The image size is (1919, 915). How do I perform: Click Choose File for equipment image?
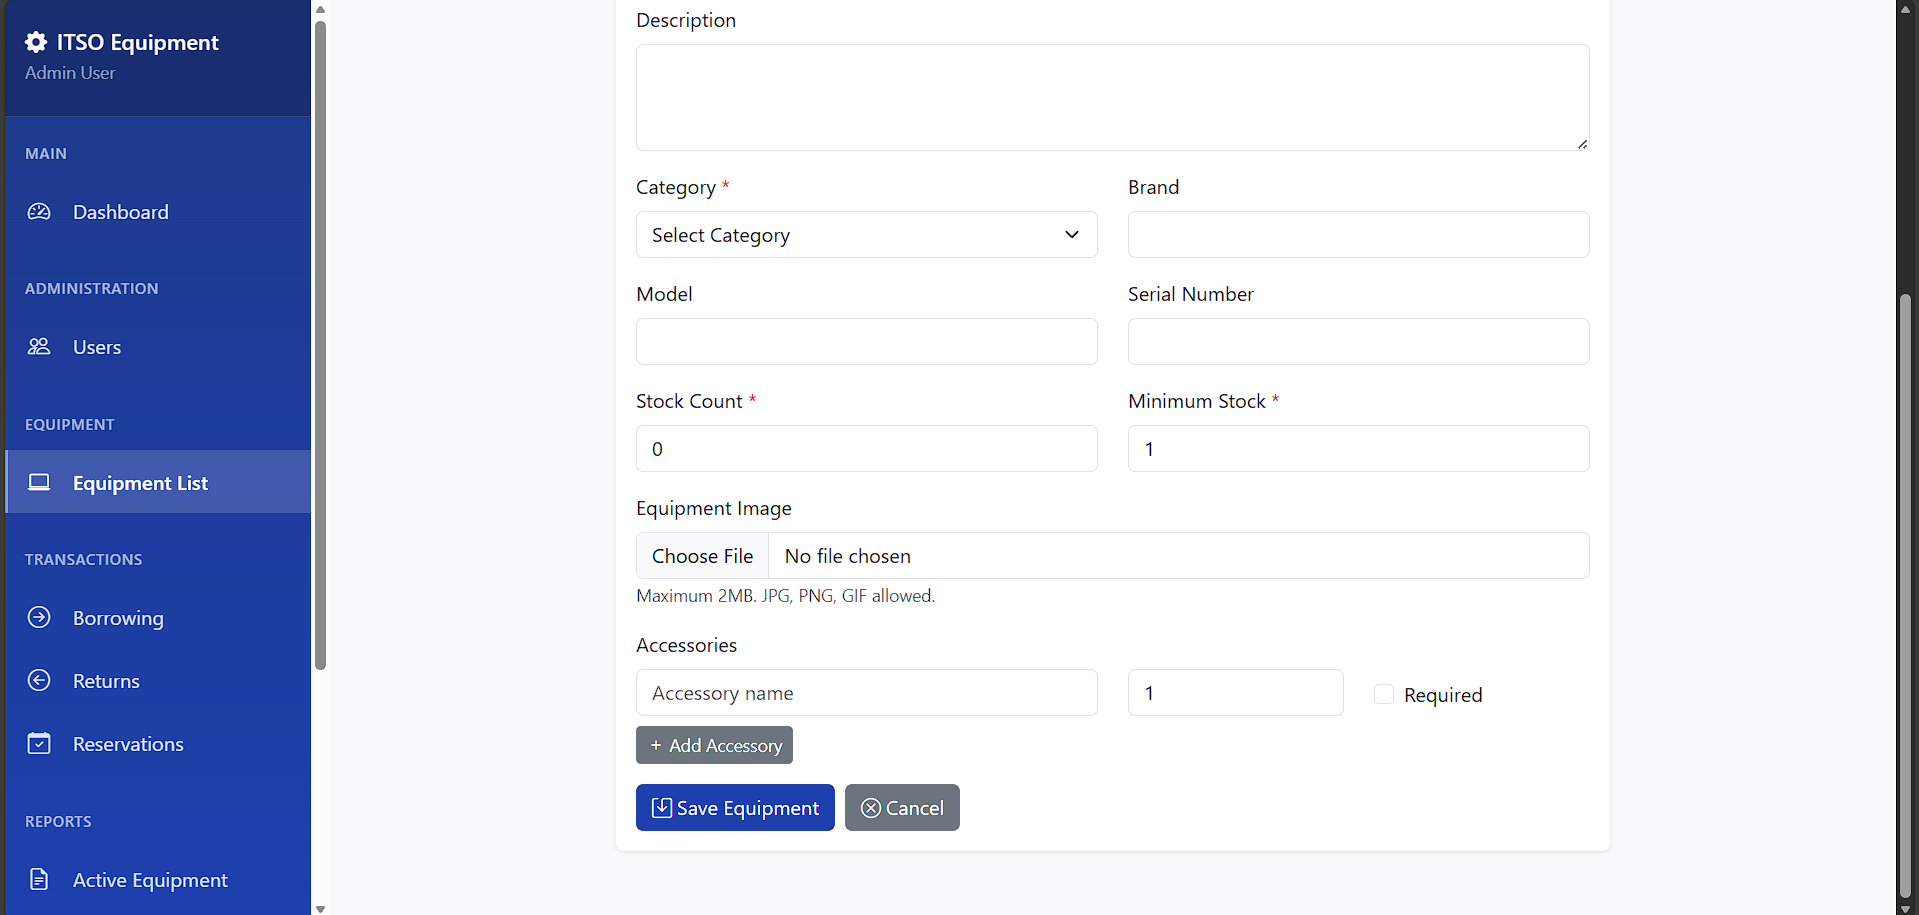pos(702,556)
